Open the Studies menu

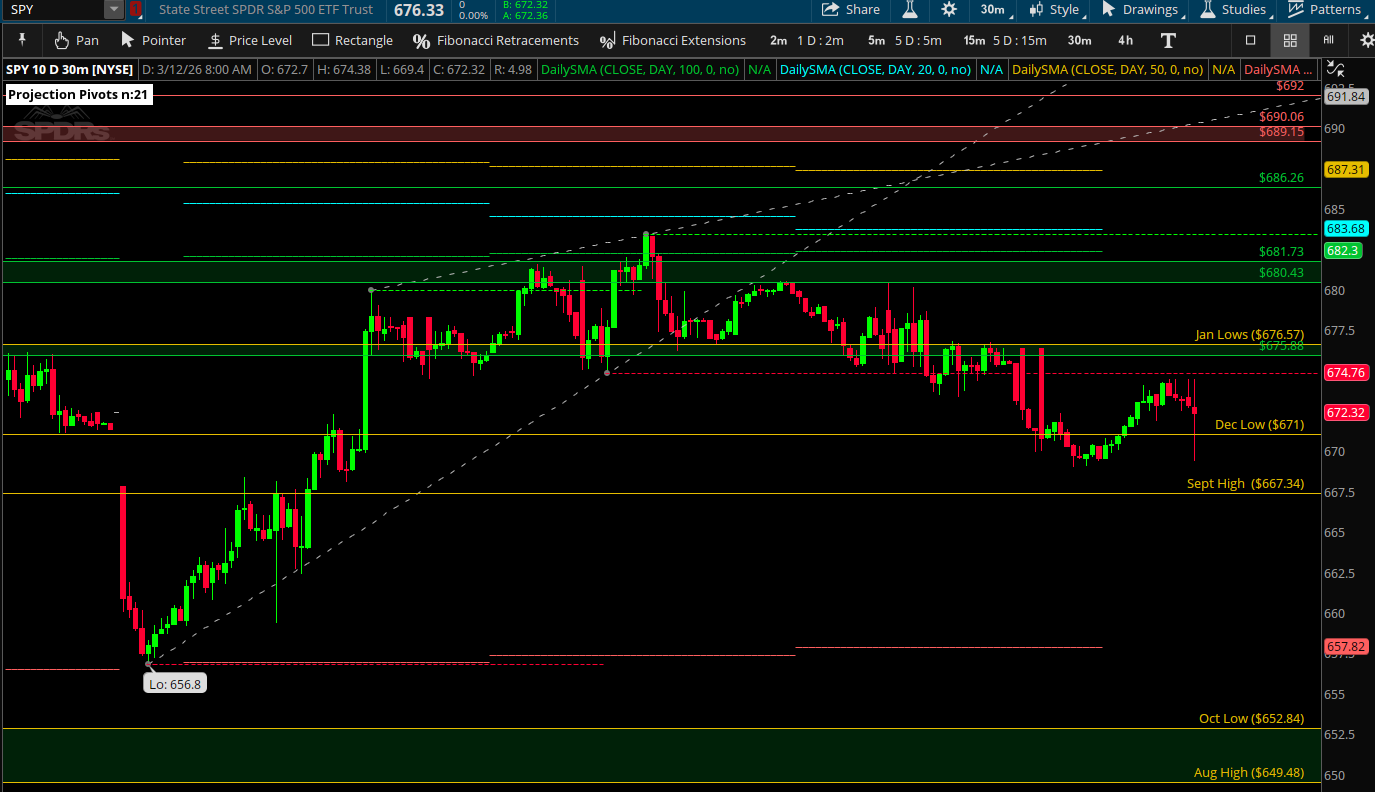1235,10
